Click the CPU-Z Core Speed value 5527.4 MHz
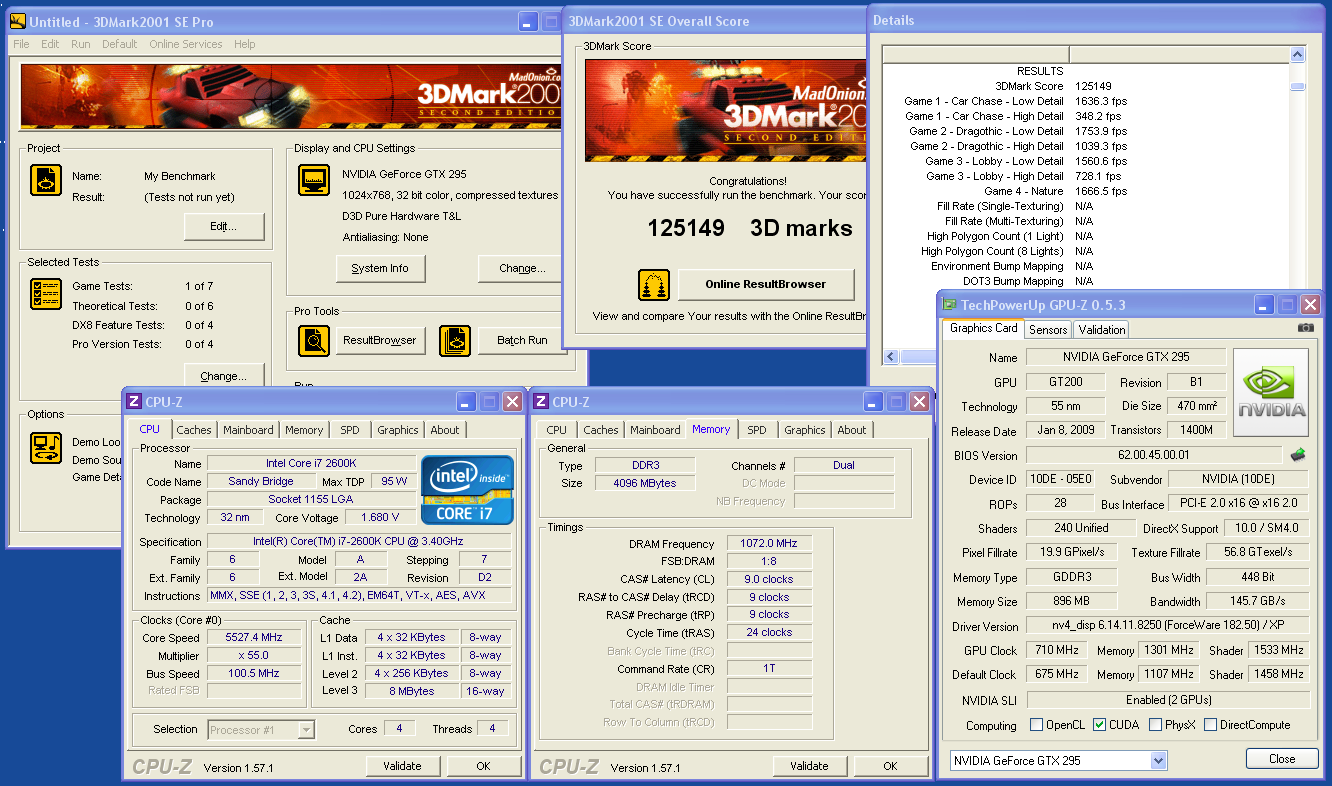Screen dimensions: 1332x786 [254, 638]
